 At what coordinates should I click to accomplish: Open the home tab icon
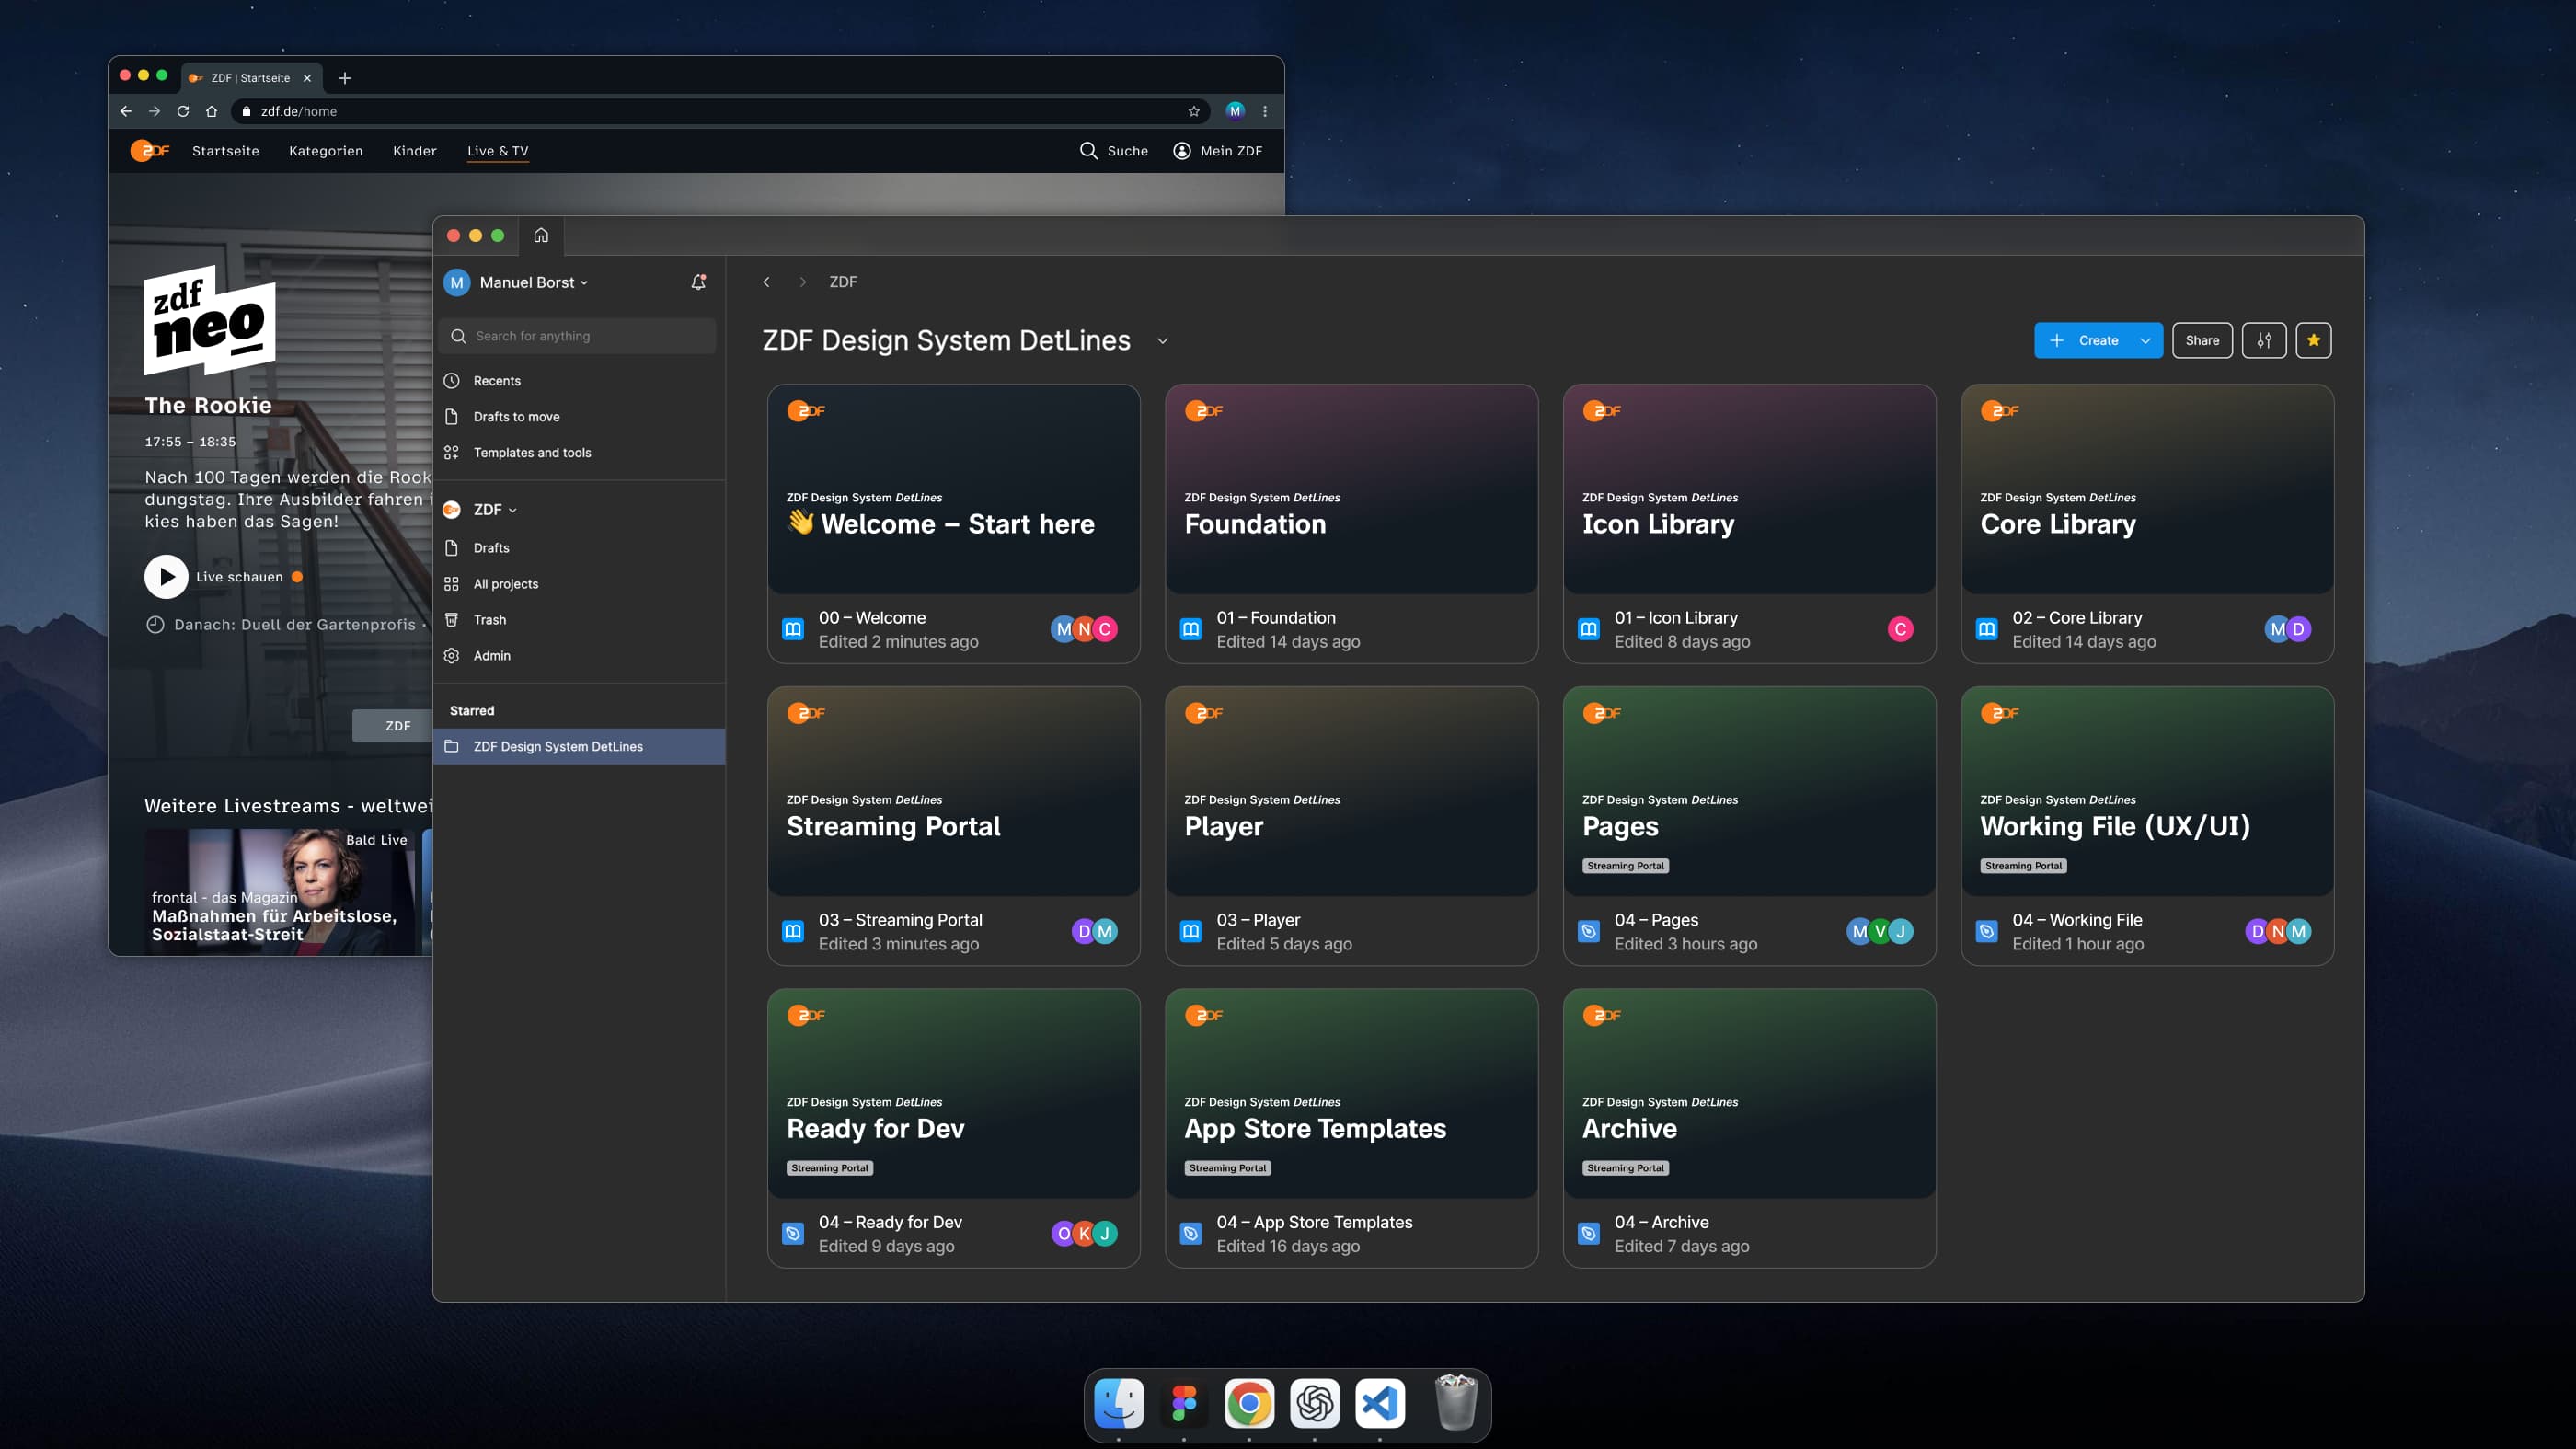(x=541, y=236)
